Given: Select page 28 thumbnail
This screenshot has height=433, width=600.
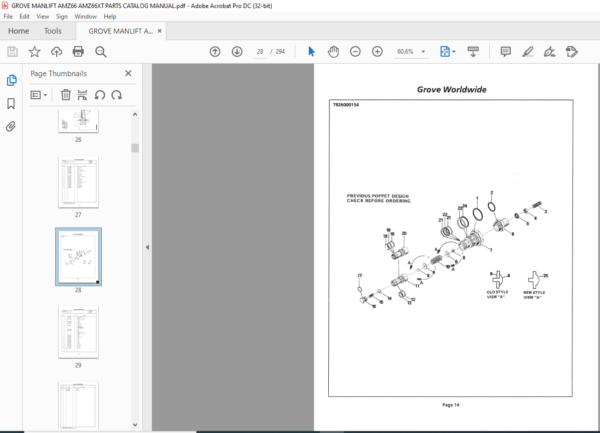Looking at the screenshot, I should pyautogui.click(x=78, y=257).
